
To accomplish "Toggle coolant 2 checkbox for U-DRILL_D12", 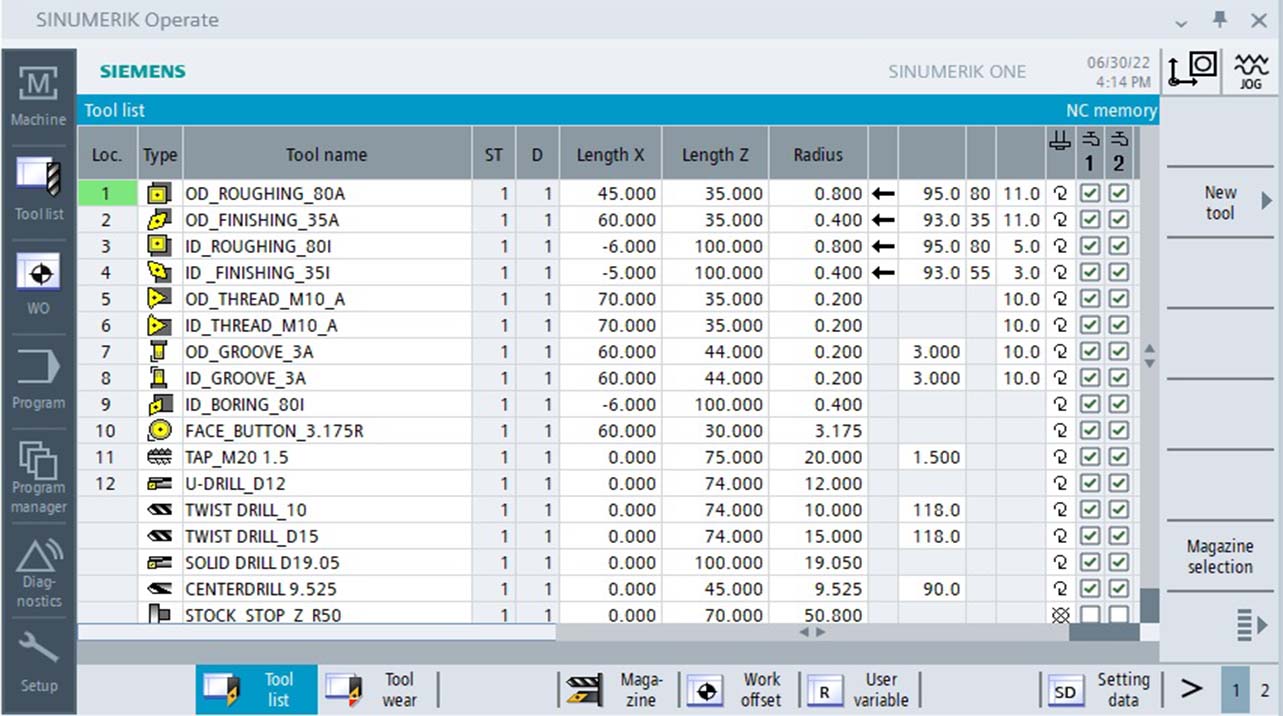I will [x=1118, y=483].
